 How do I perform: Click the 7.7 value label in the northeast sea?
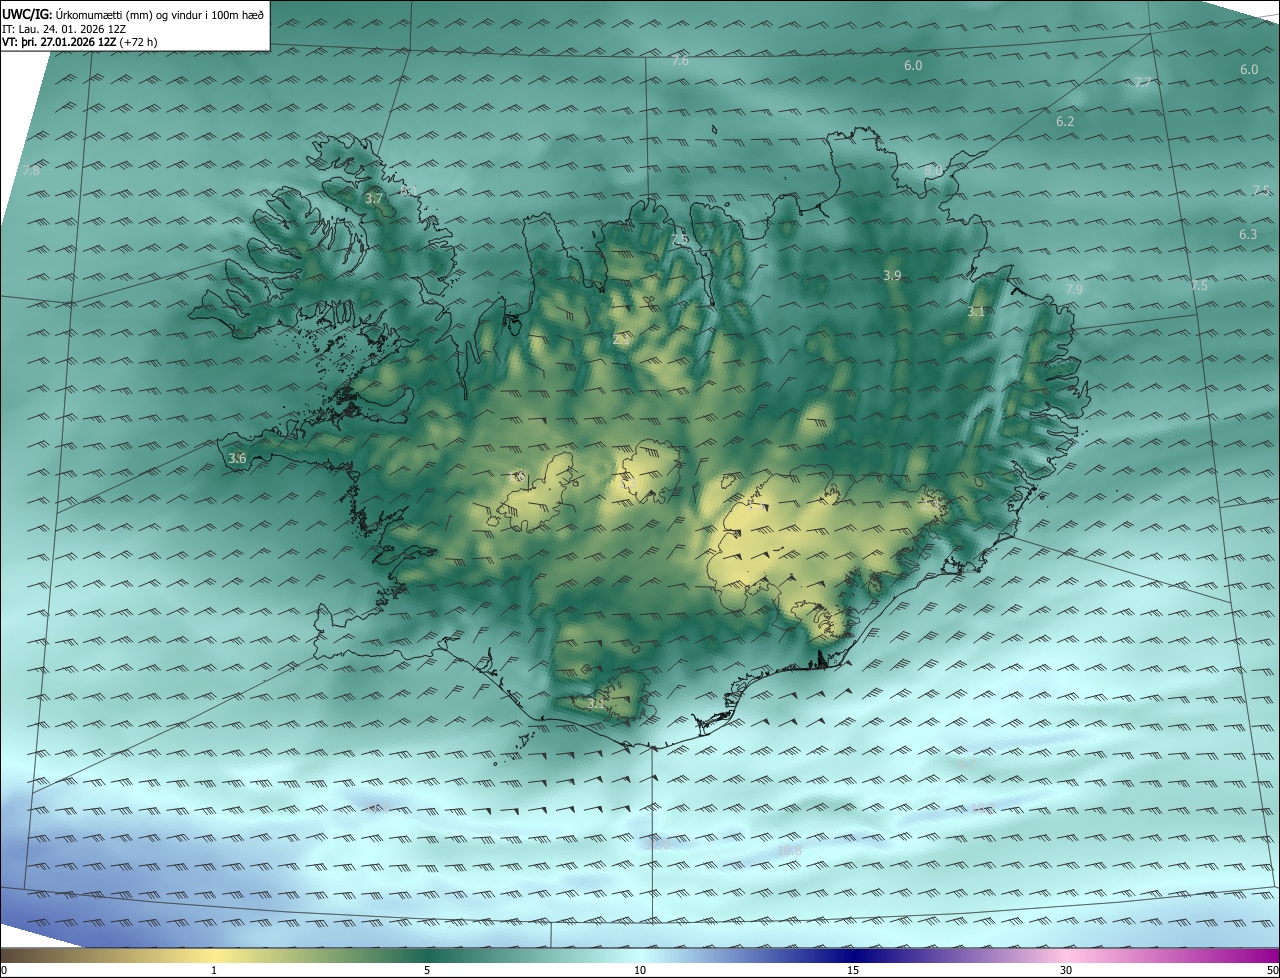point(1143,82)
